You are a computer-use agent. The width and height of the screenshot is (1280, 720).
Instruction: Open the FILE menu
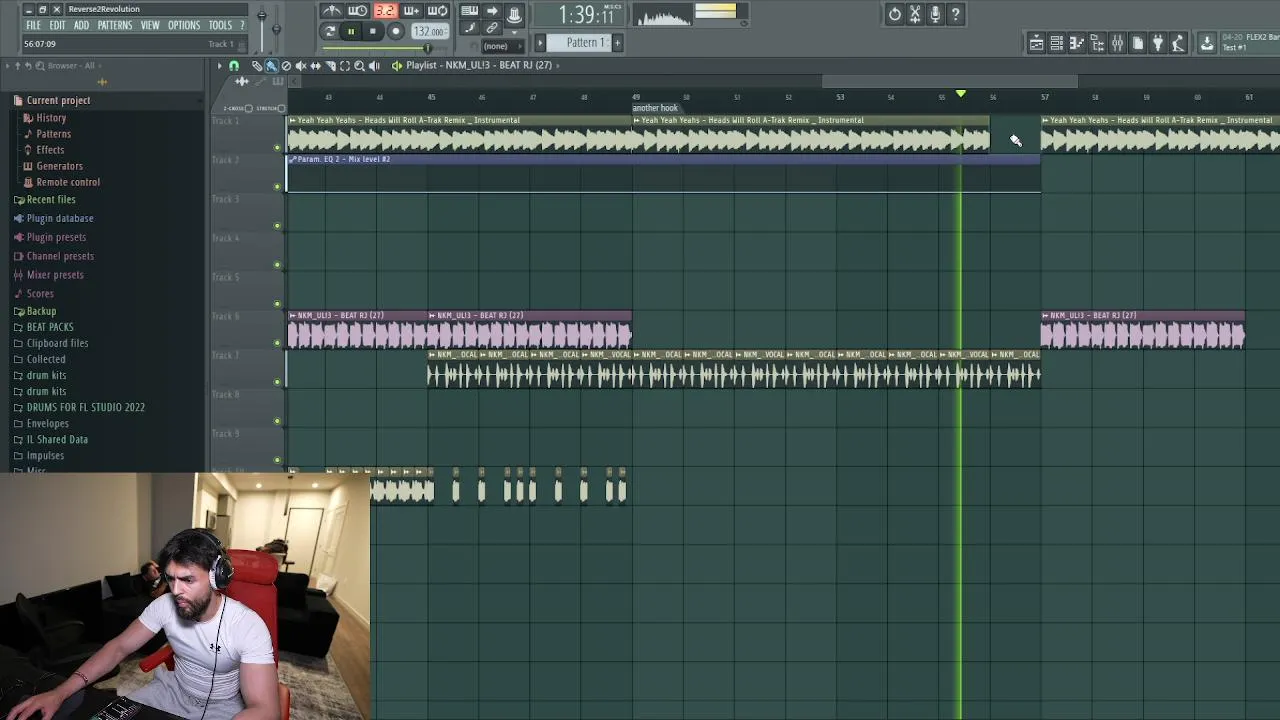(33, 25)
